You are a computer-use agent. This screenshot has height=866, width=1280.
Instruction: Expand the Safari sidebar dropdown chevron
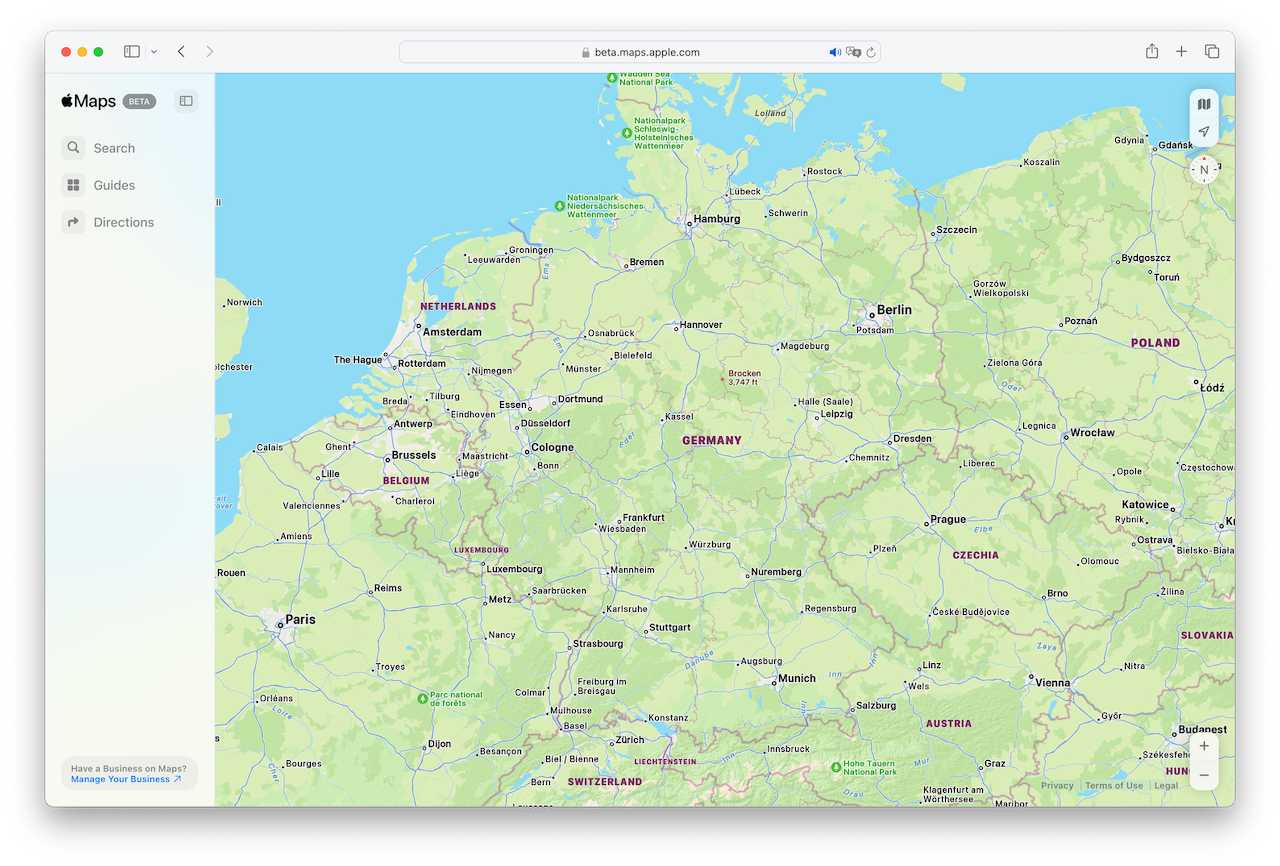[x=154, y=52]
